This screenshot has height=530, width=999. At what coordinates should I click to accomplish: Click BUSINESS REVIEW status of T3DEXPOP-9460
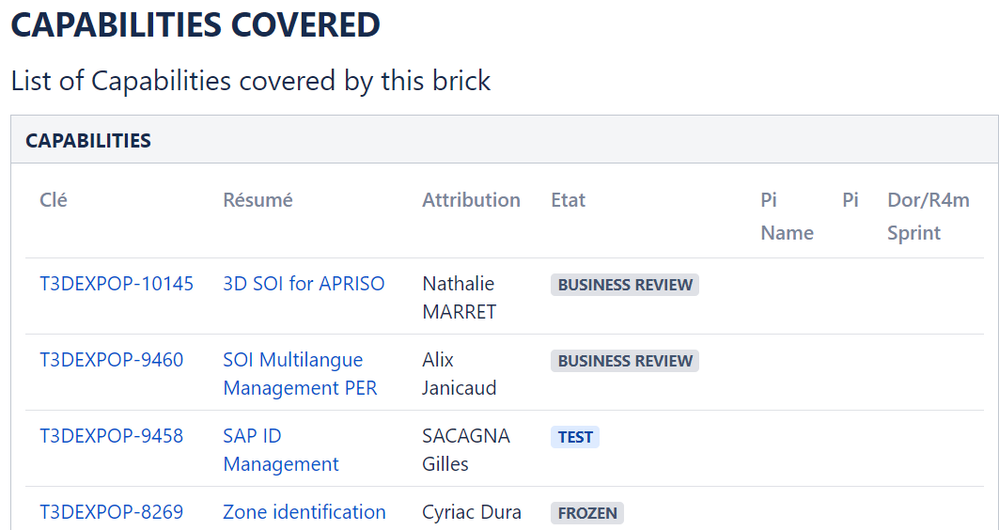(625, 361)
